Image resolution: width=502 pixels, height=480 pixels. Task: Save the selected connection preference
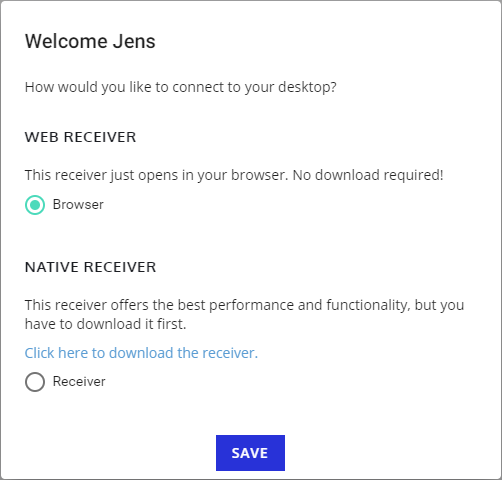[250, 453]
